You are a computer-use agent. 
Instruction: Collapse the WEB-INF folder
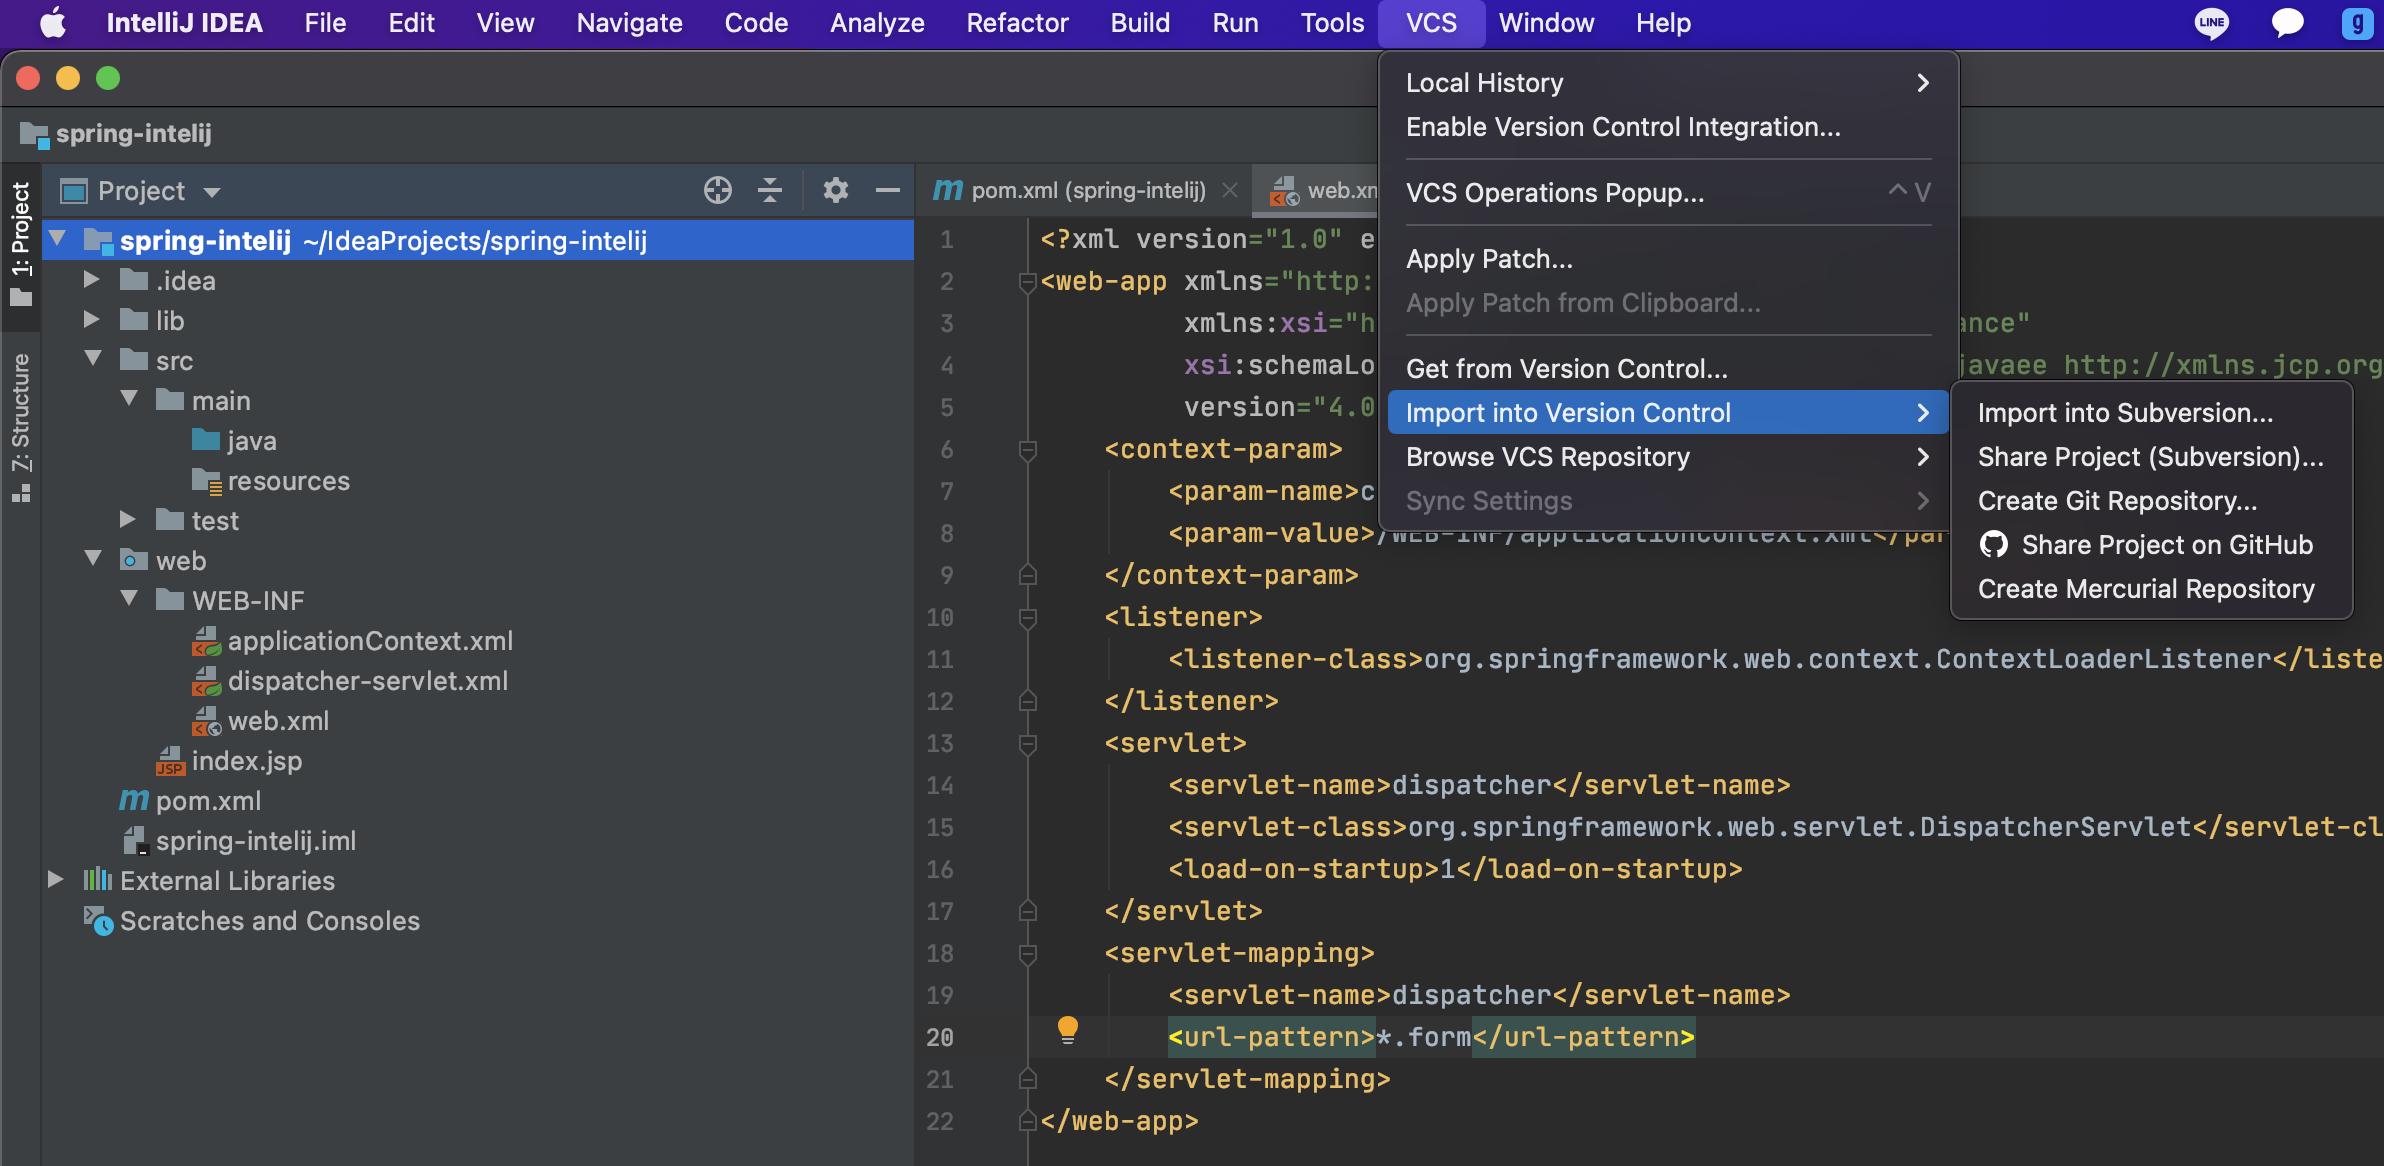(129, 599)
